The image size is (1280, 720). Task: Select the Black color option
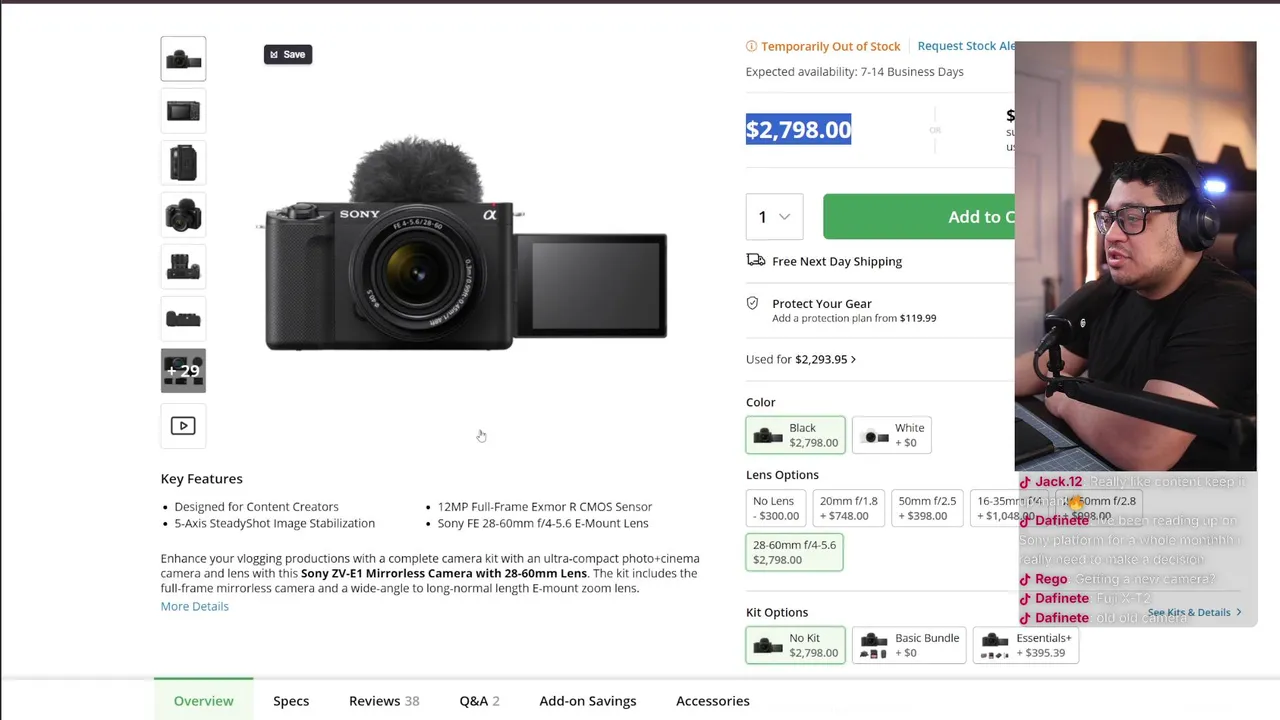click(795, 435)
